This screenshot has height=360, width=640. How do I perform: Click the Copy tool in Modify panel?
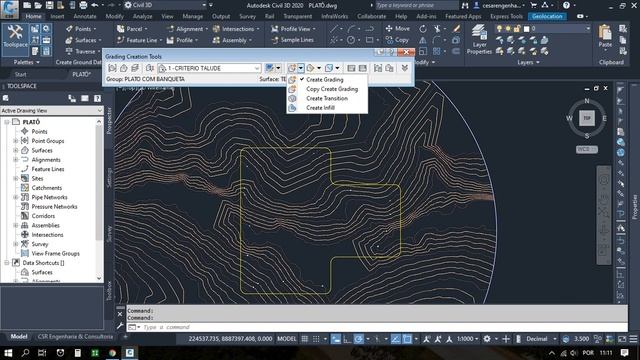(x=397, y=40)
